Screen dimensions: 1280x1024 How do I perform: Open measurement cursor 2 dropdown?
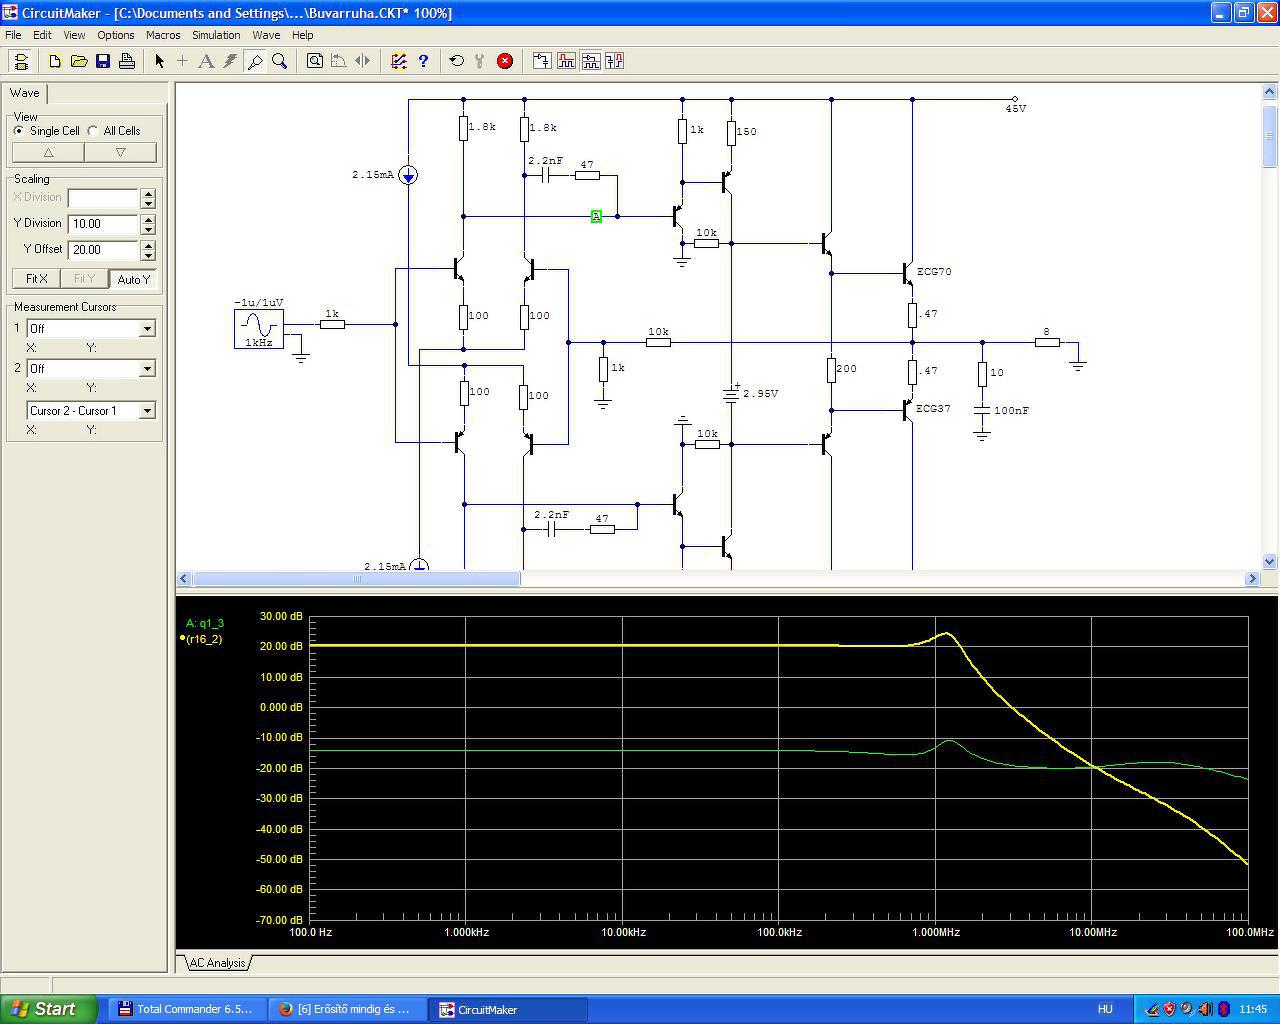(147, 369)
